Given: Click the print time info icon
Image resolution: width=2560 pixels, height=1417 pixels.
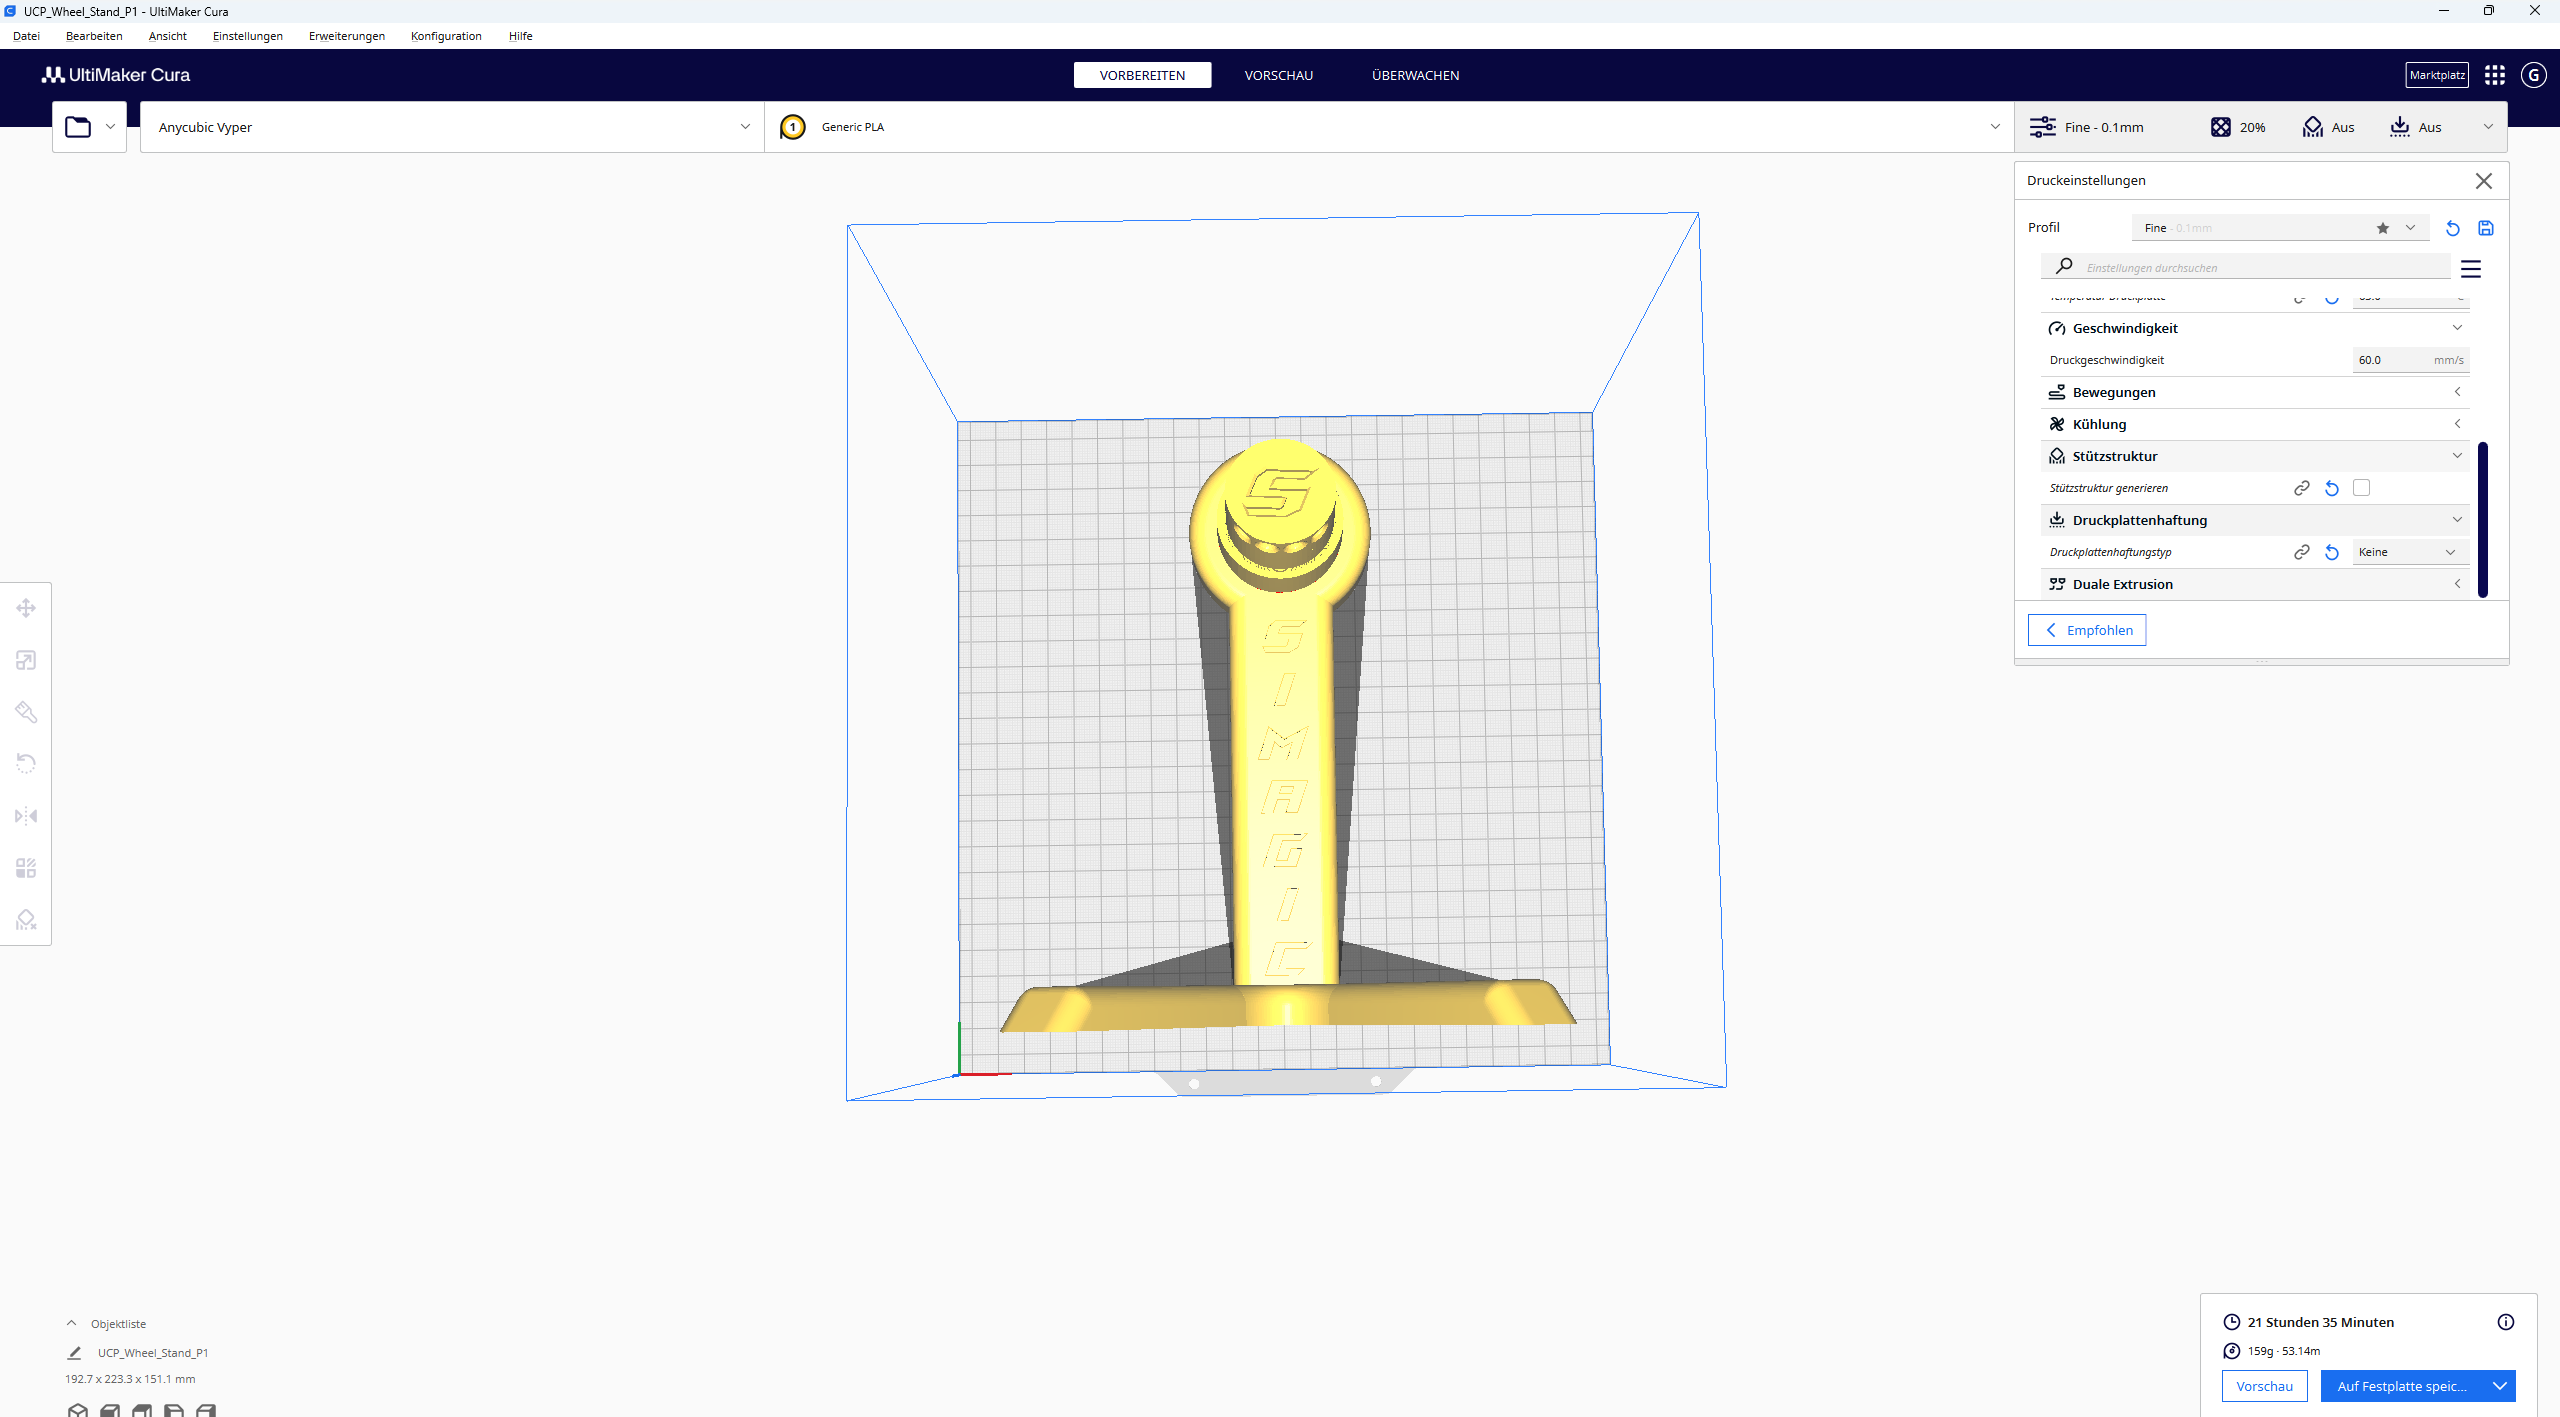Looking at the screenshot, I should 2506,1322.
